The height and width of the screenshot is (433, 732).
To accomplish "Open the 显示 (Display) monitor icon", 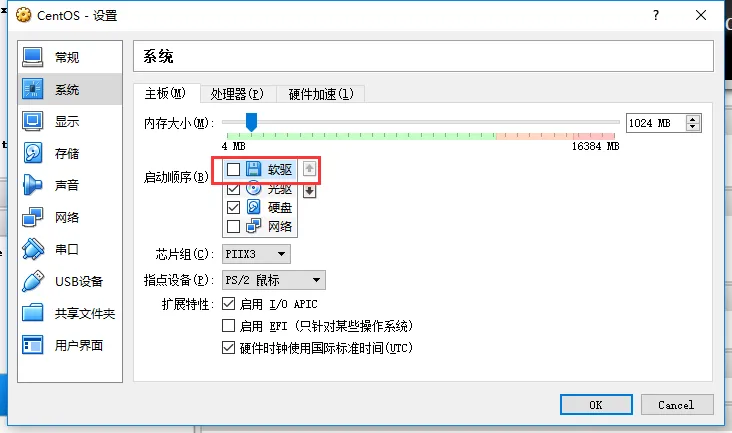I will pyautogui.click(x=33, y=121).
